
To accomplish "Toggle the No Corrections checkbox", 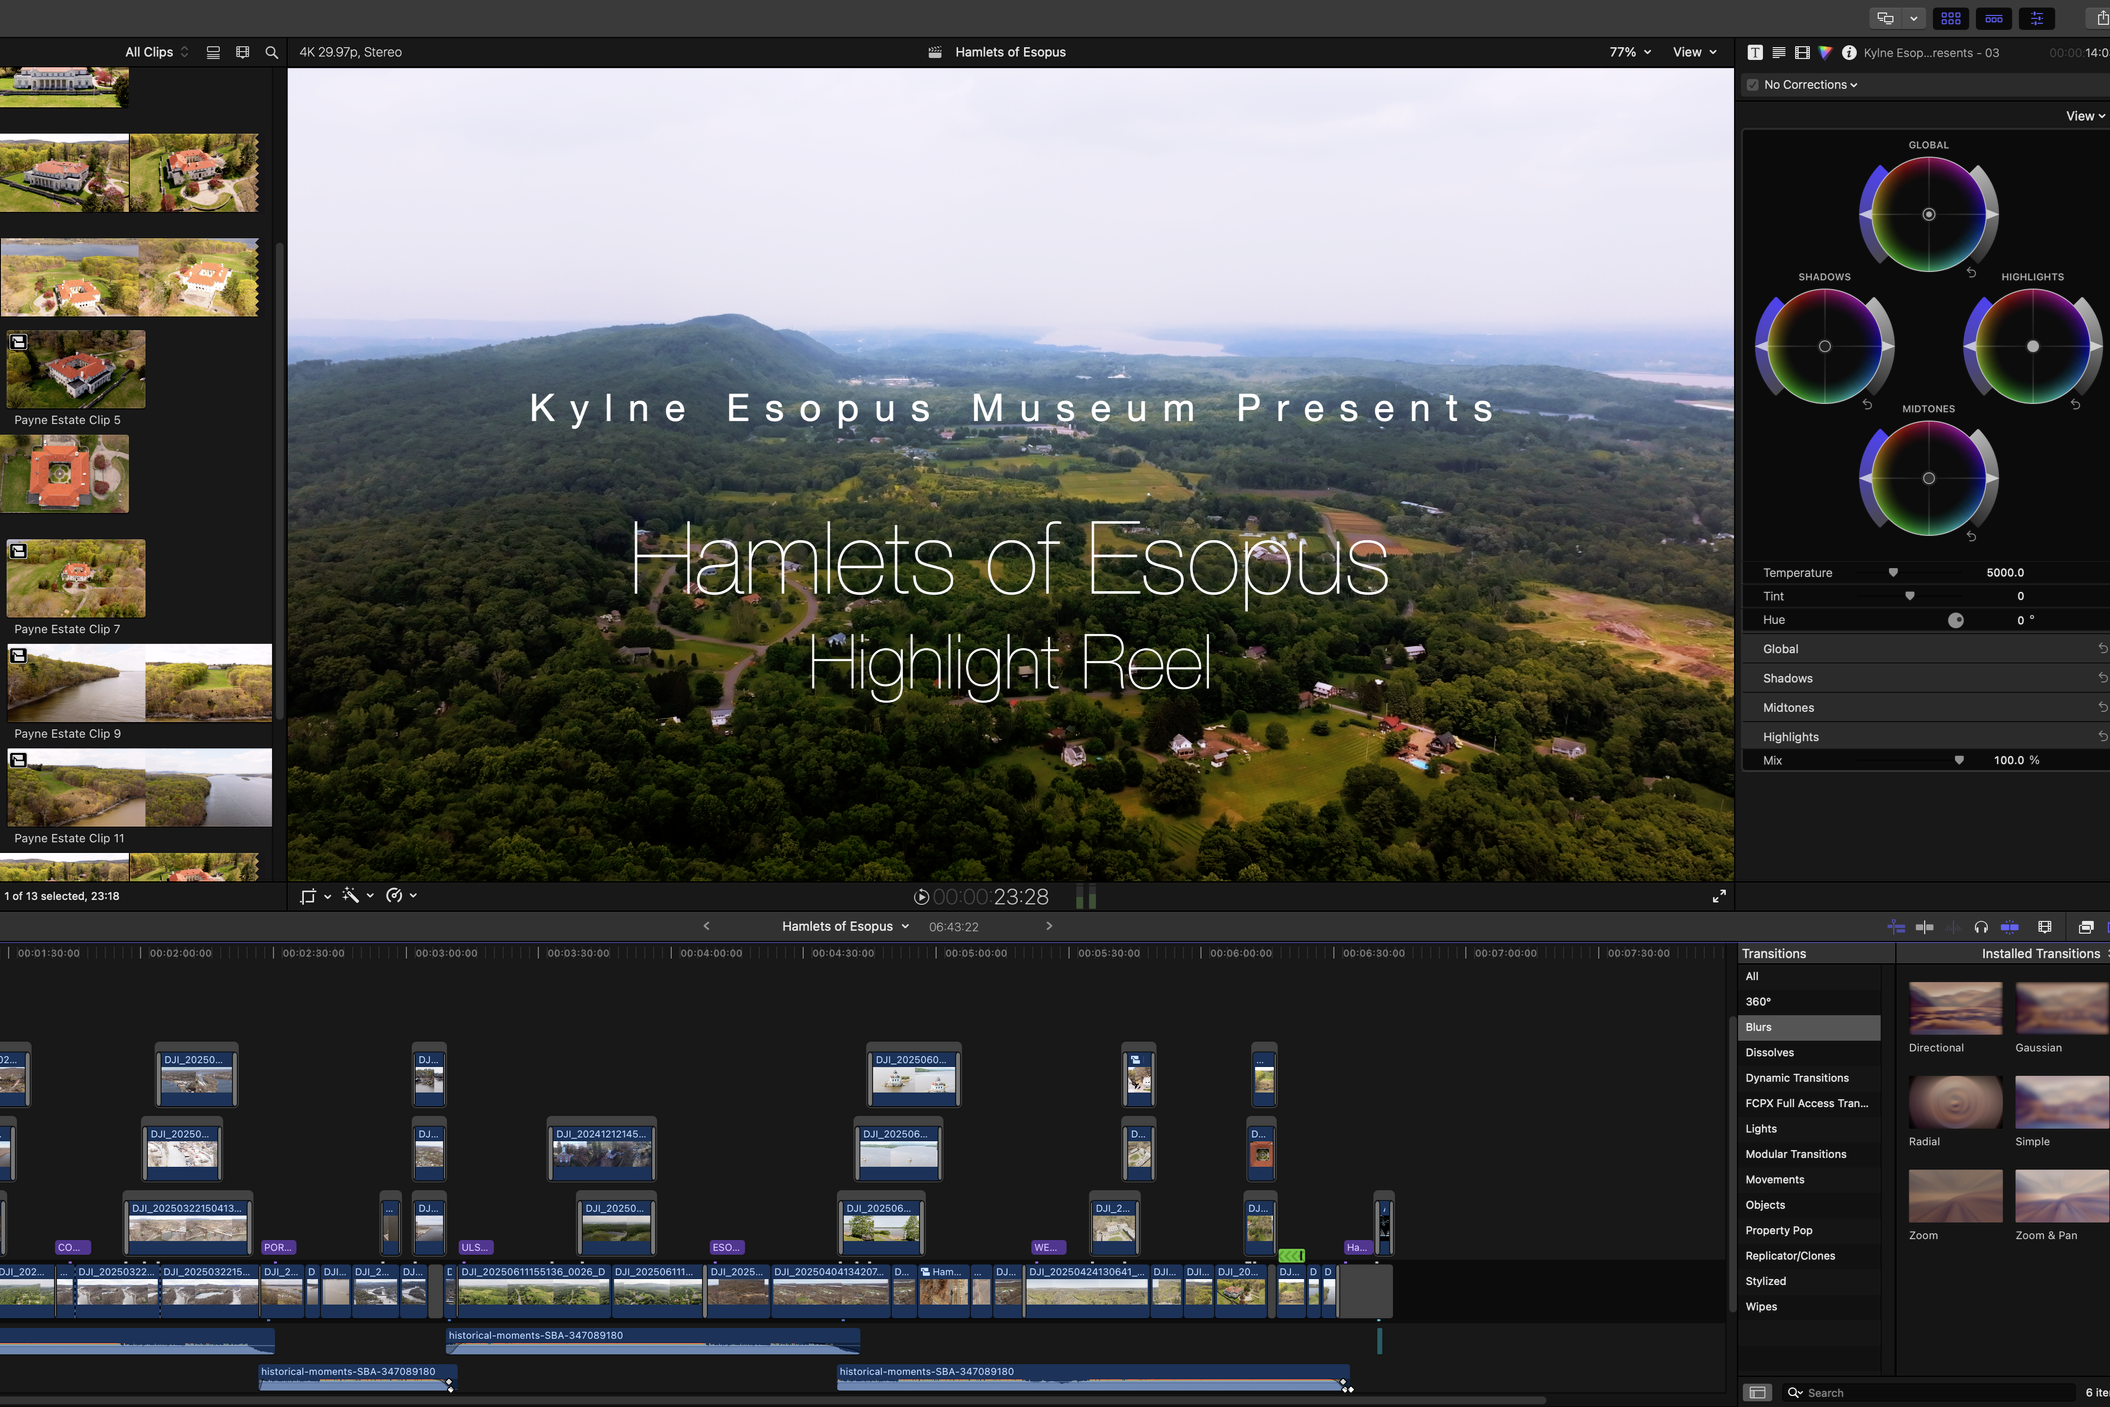I will pyautogui.click(x=1752, y=85).
